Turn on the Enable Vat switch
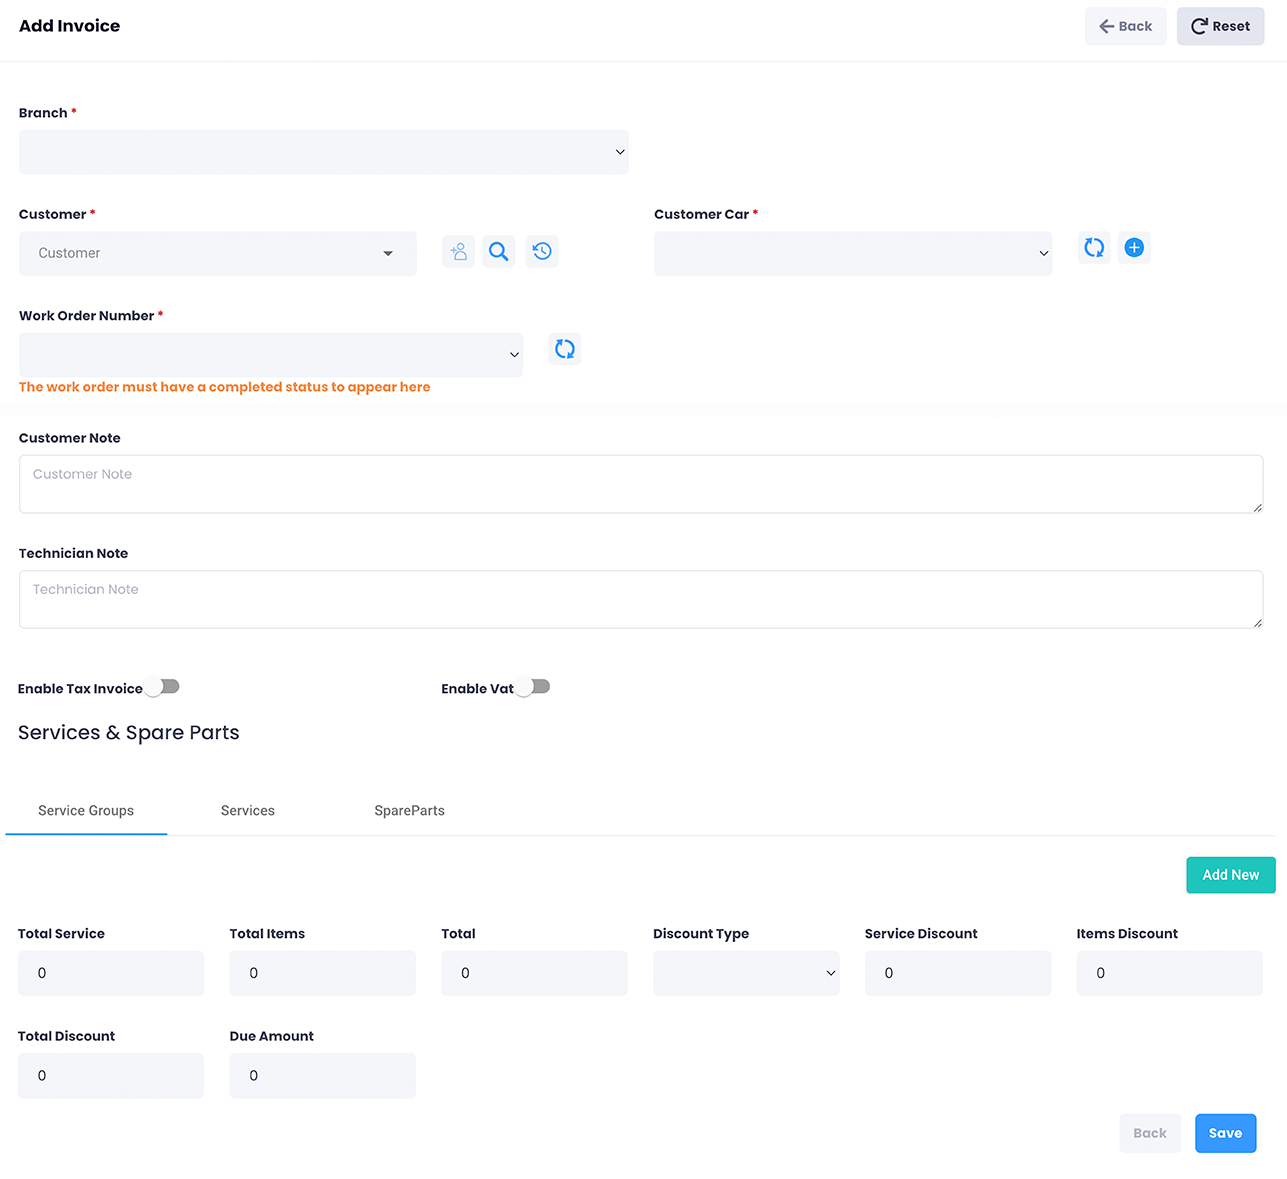The image size is (1287, 1179). click(533, 687)
